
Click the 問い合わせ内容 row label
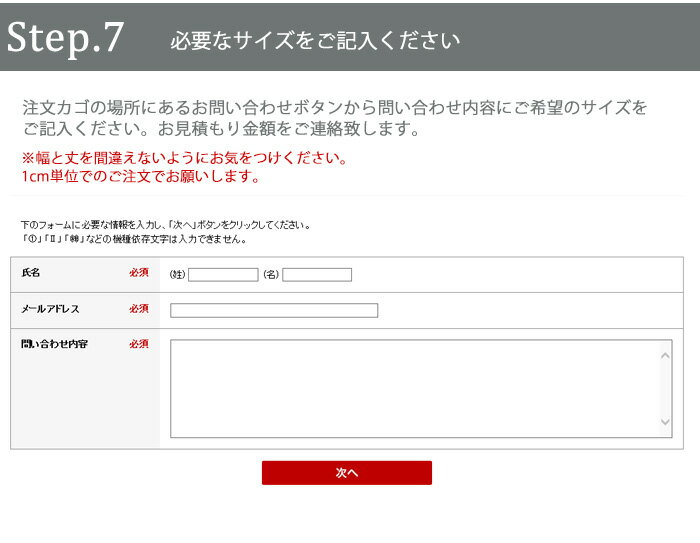[54, 344]
